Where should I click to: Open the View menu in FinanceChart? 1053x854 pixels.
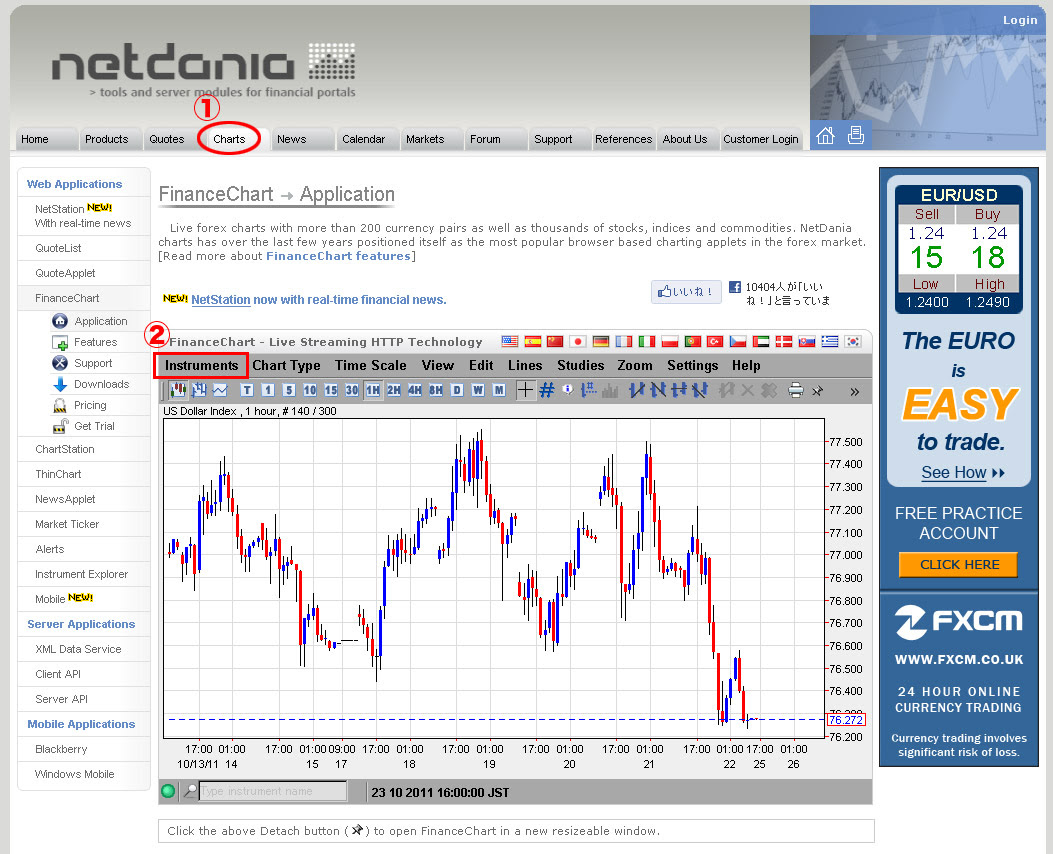(438, 366)
